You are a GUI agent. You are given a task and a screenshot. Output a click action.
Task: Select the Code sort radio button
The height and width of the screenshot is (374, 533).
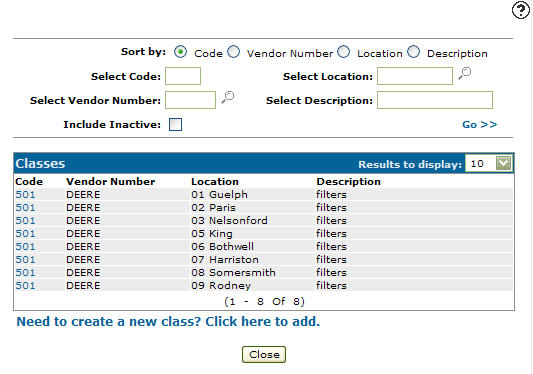pos(180,52)
